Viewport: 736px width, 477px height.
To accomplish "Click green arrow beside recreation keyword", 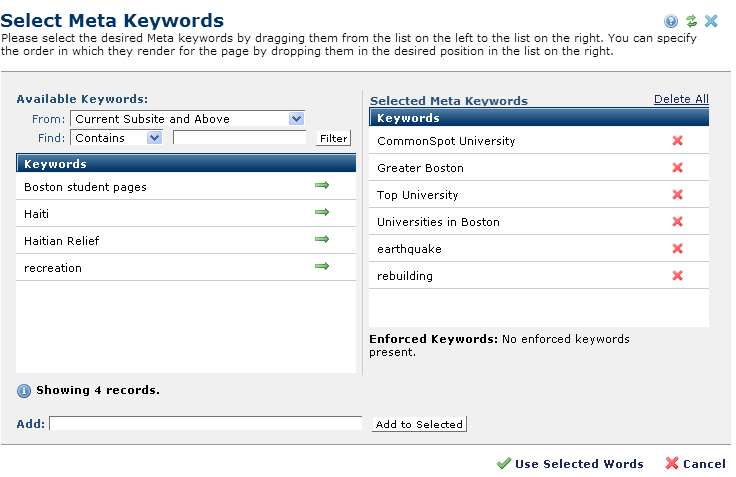I will (321, 267).
